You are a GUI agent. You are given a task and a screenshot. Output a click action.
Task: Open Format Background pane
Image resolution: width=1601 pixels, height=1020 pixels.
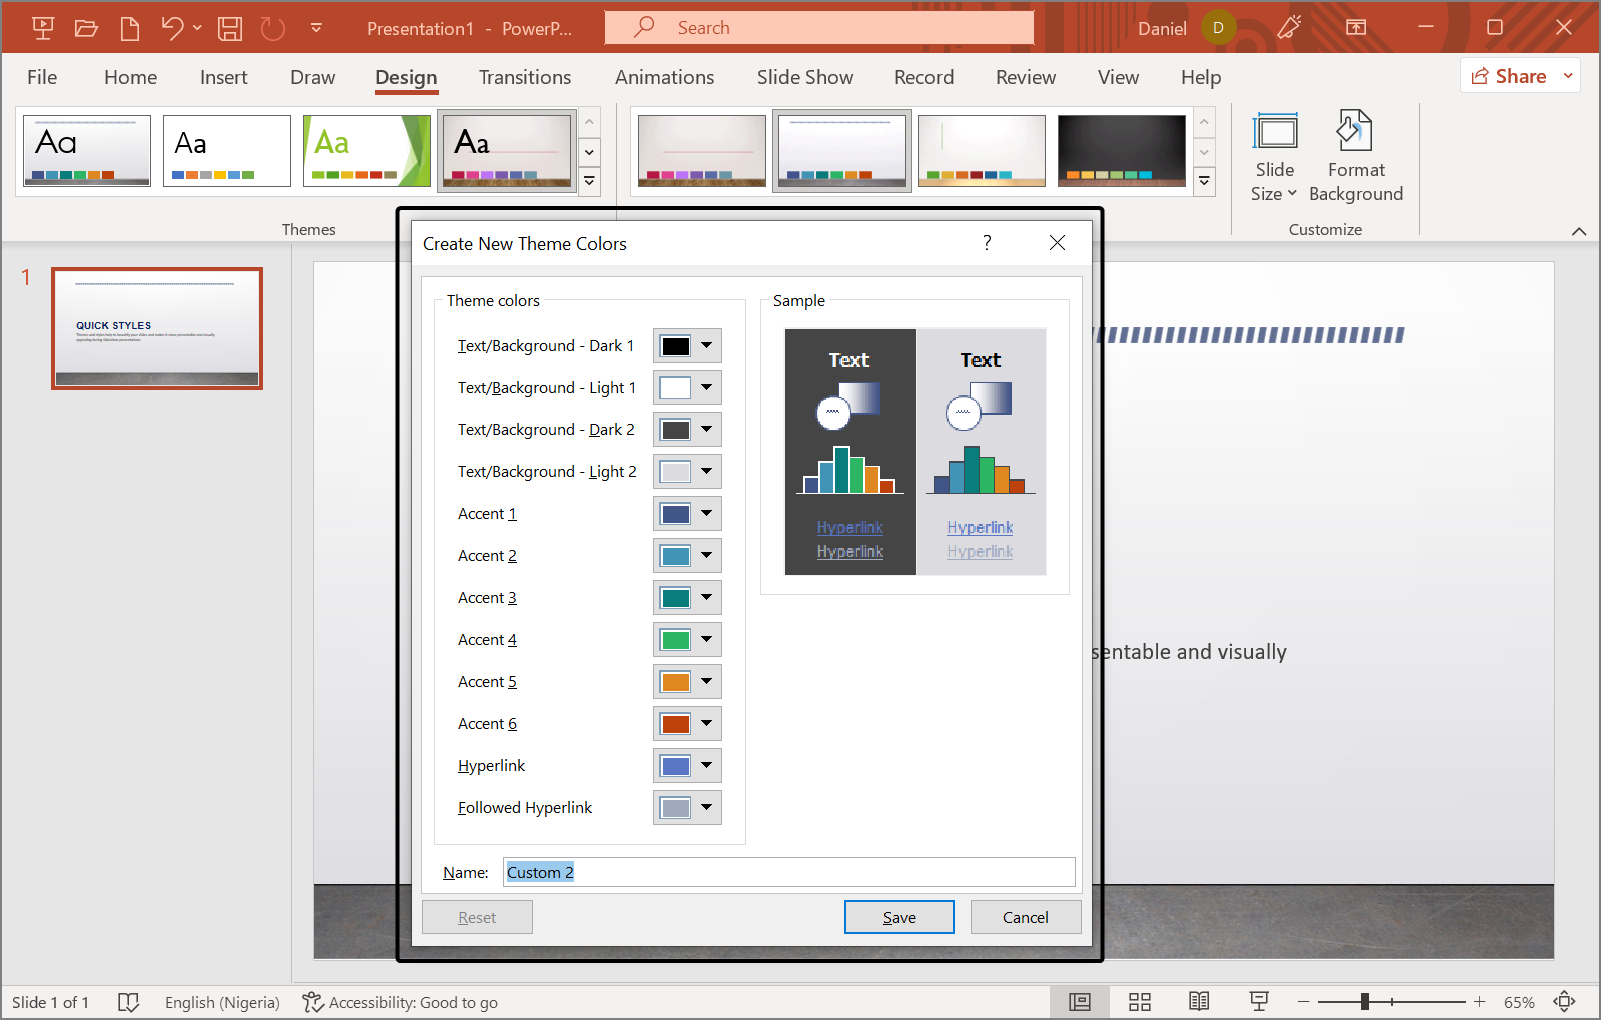tap(1355, 157)
